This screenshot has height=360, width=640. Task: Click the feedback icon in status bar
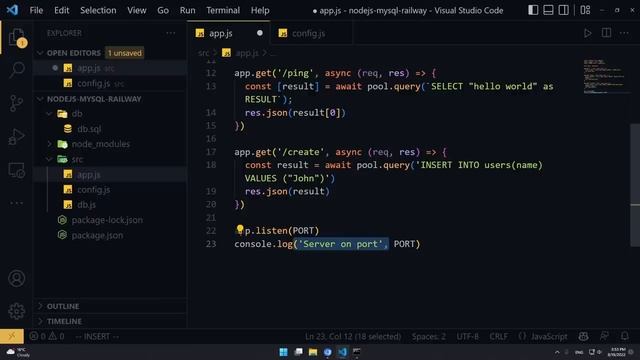[x=604, y=336]
